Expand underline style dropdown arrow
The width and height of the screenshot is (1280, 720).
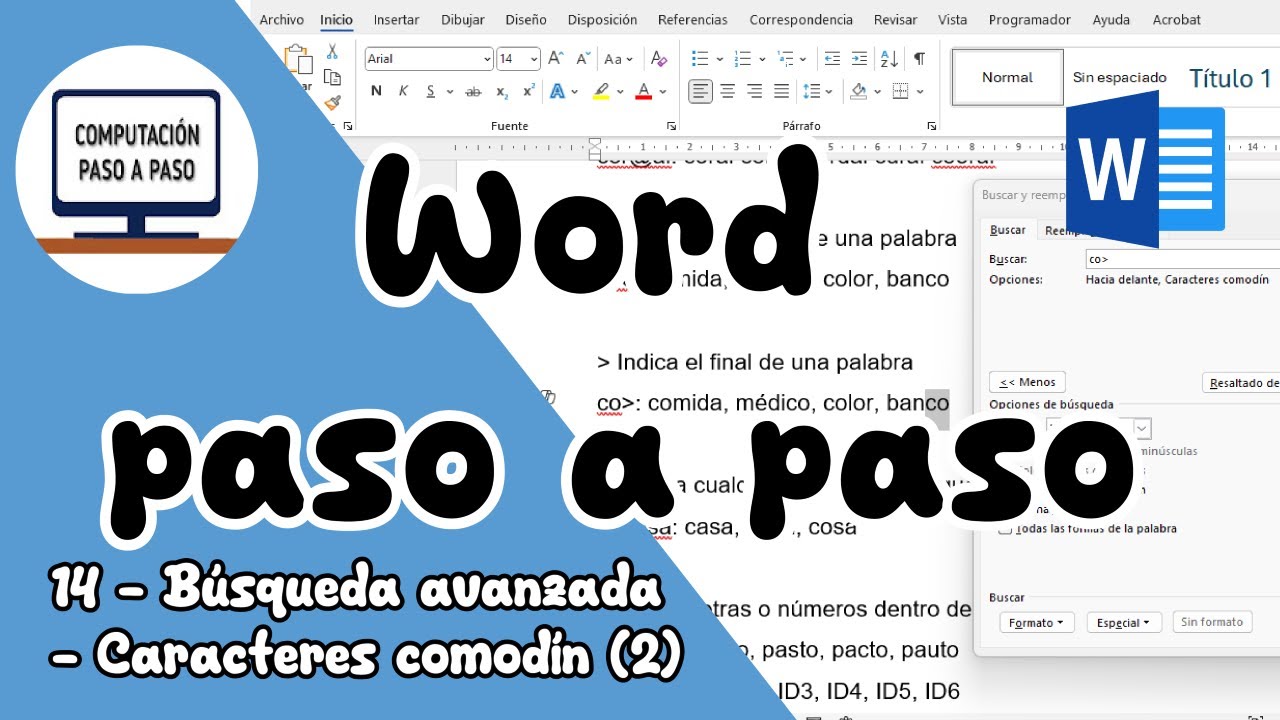[x=450, y=91]
